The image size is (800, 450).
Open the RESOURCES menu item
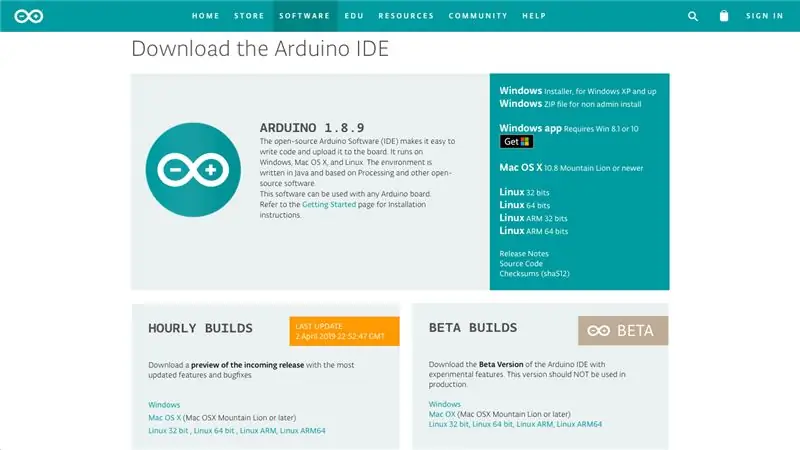[x=406, y=16]
